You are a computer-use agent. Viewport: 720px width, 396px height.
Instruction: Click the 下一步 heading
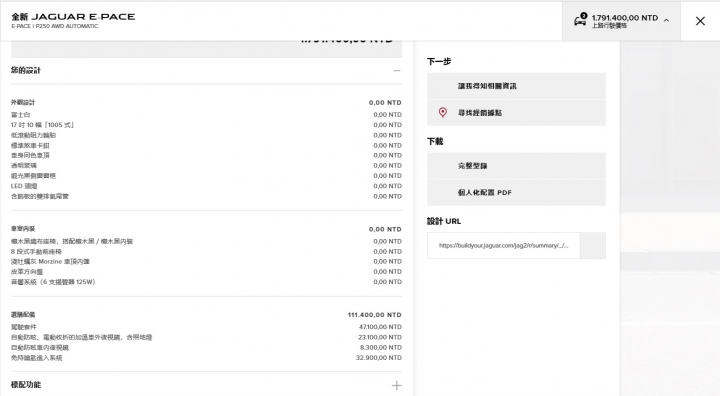click(439, 62)
